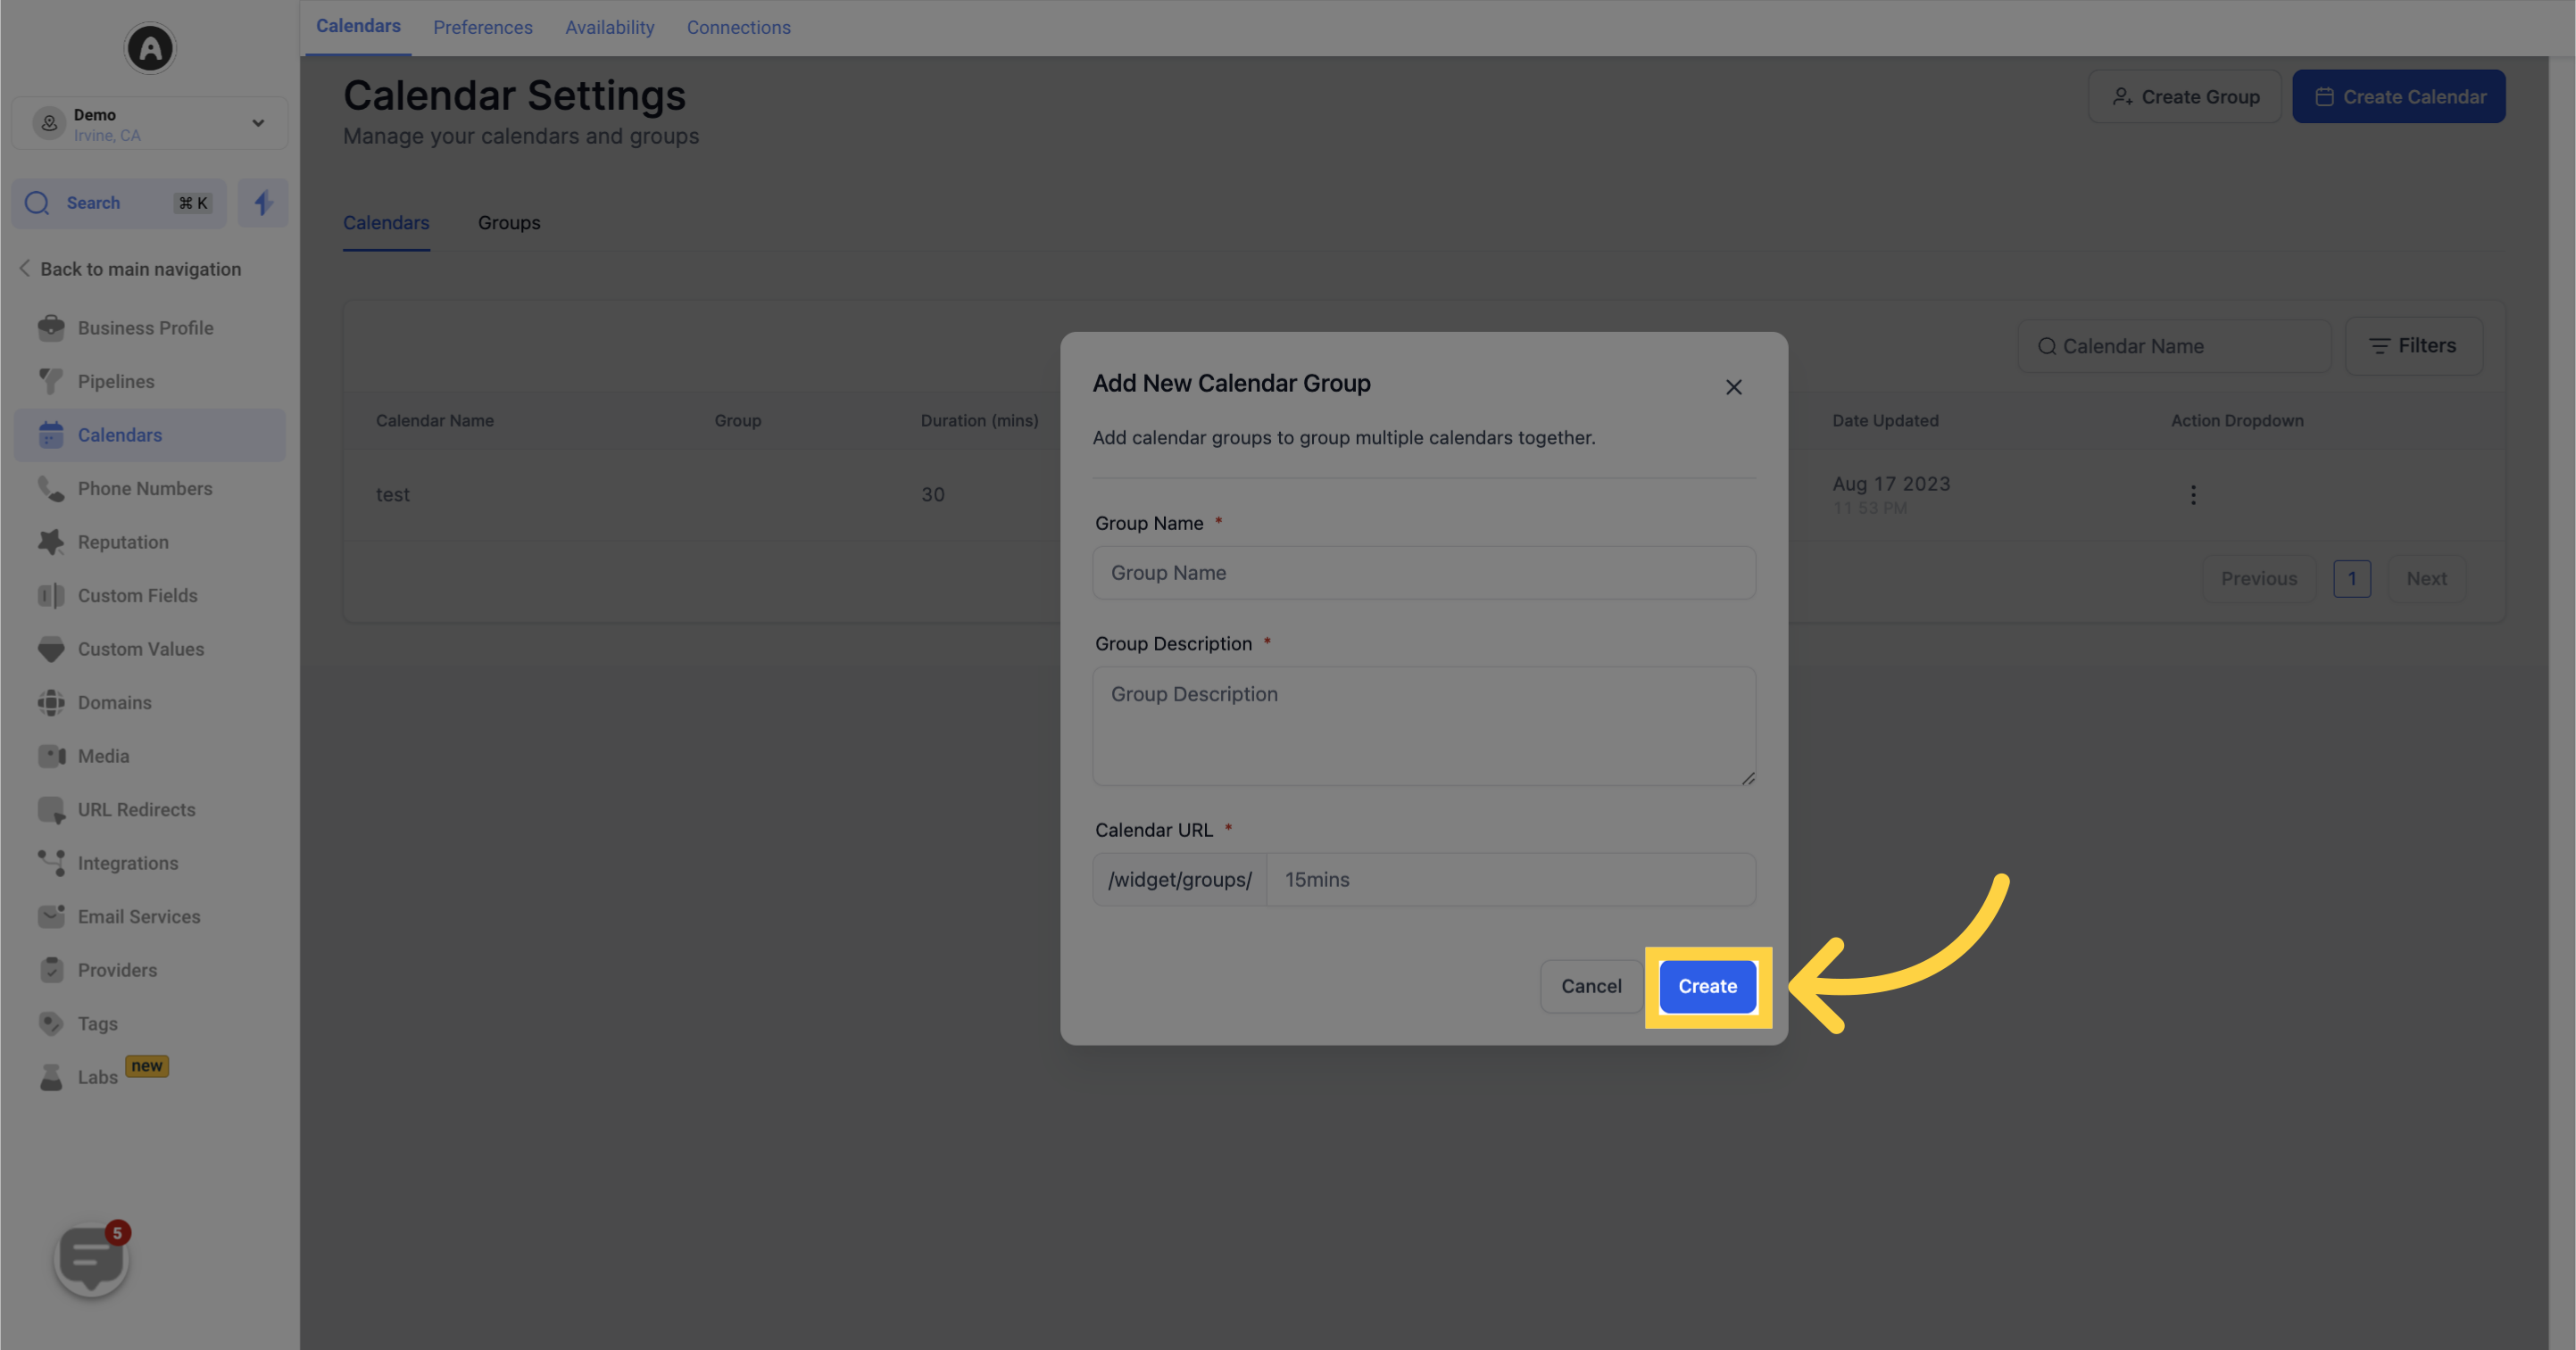Click the Domains globe icon

point(51,702)
